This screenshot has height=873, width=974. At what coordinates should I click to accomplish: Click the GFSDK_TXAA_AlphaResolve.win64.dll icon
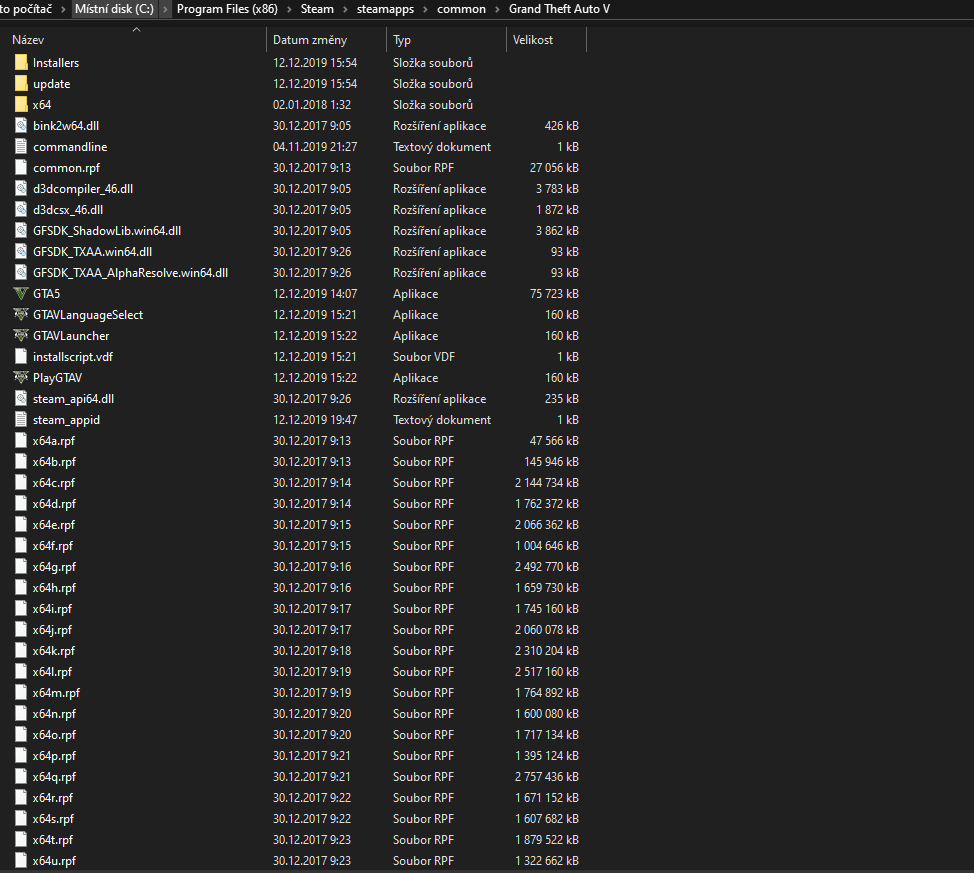point(21,273)
